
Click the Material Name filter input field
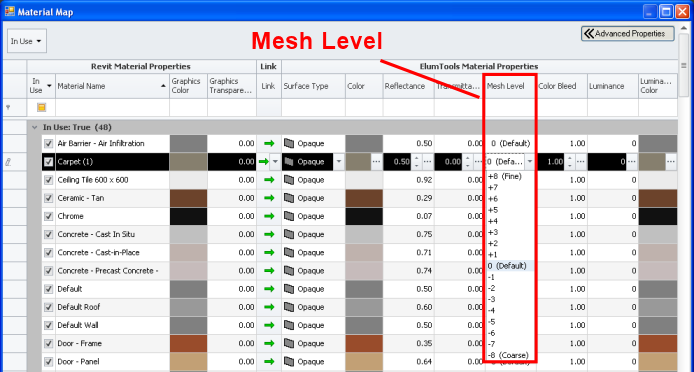point(112,108)
